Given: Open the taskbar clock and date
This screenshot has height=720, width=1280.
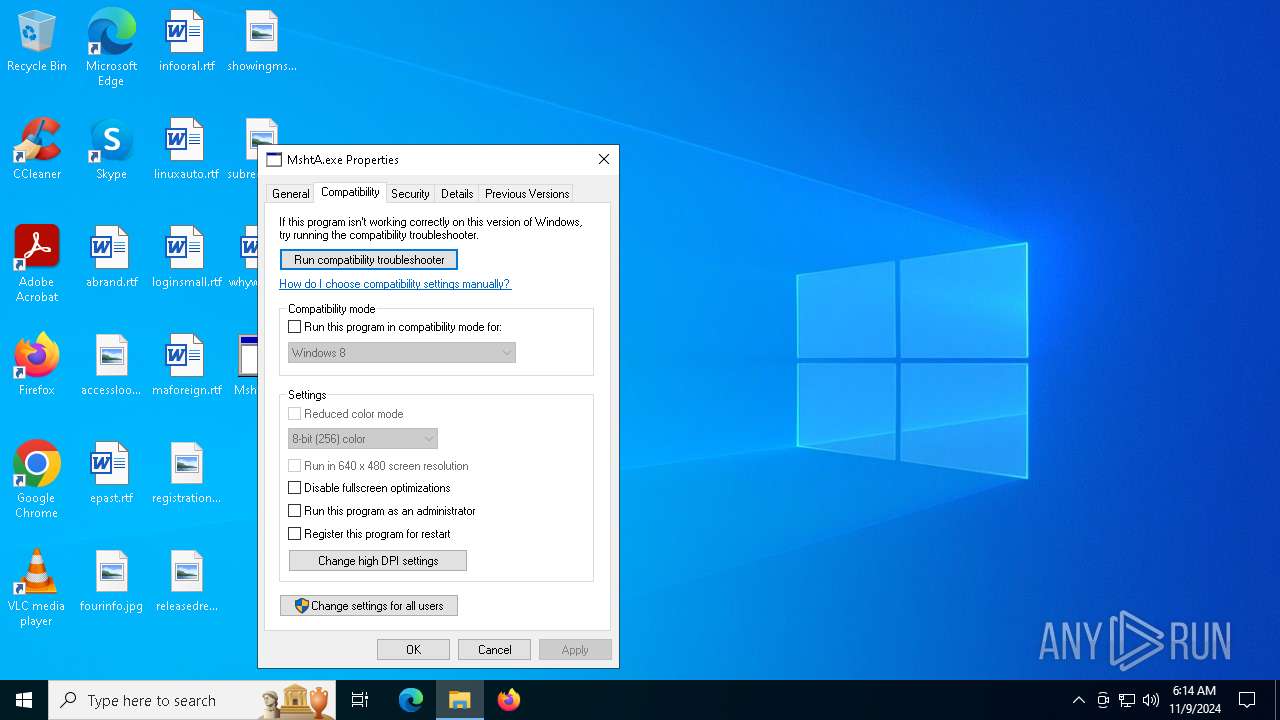Looking at the screenshot, I should [1194, 700].
